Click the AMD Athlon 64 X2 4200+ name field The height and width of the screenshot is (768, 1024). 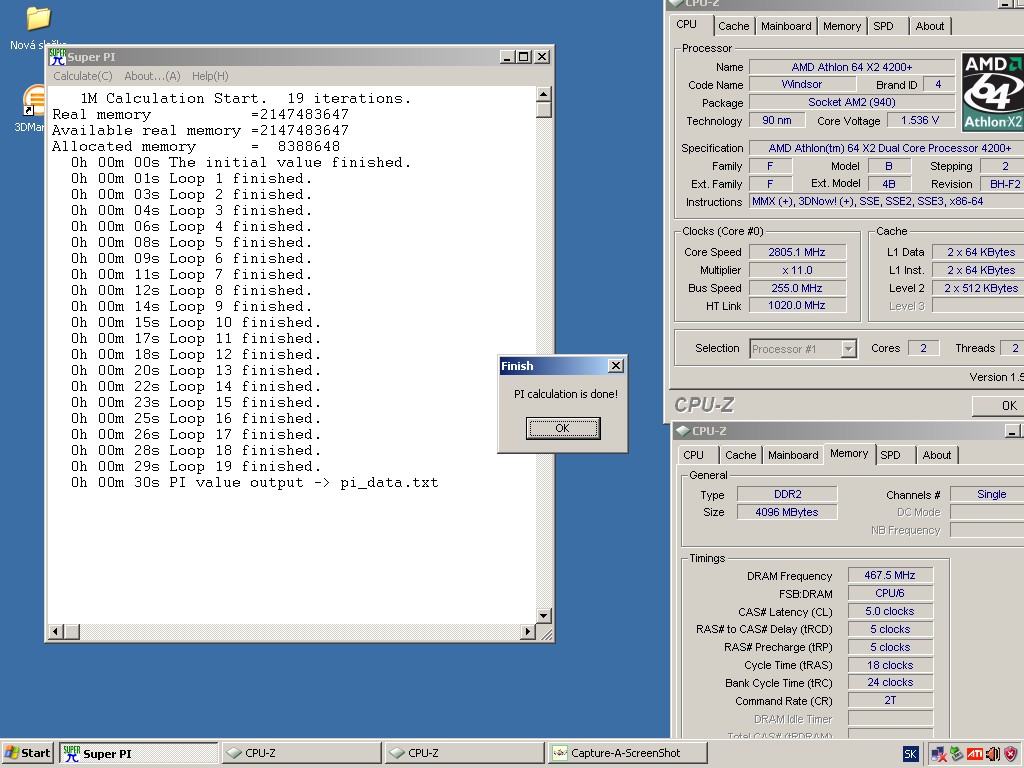[x=852, y=67]
